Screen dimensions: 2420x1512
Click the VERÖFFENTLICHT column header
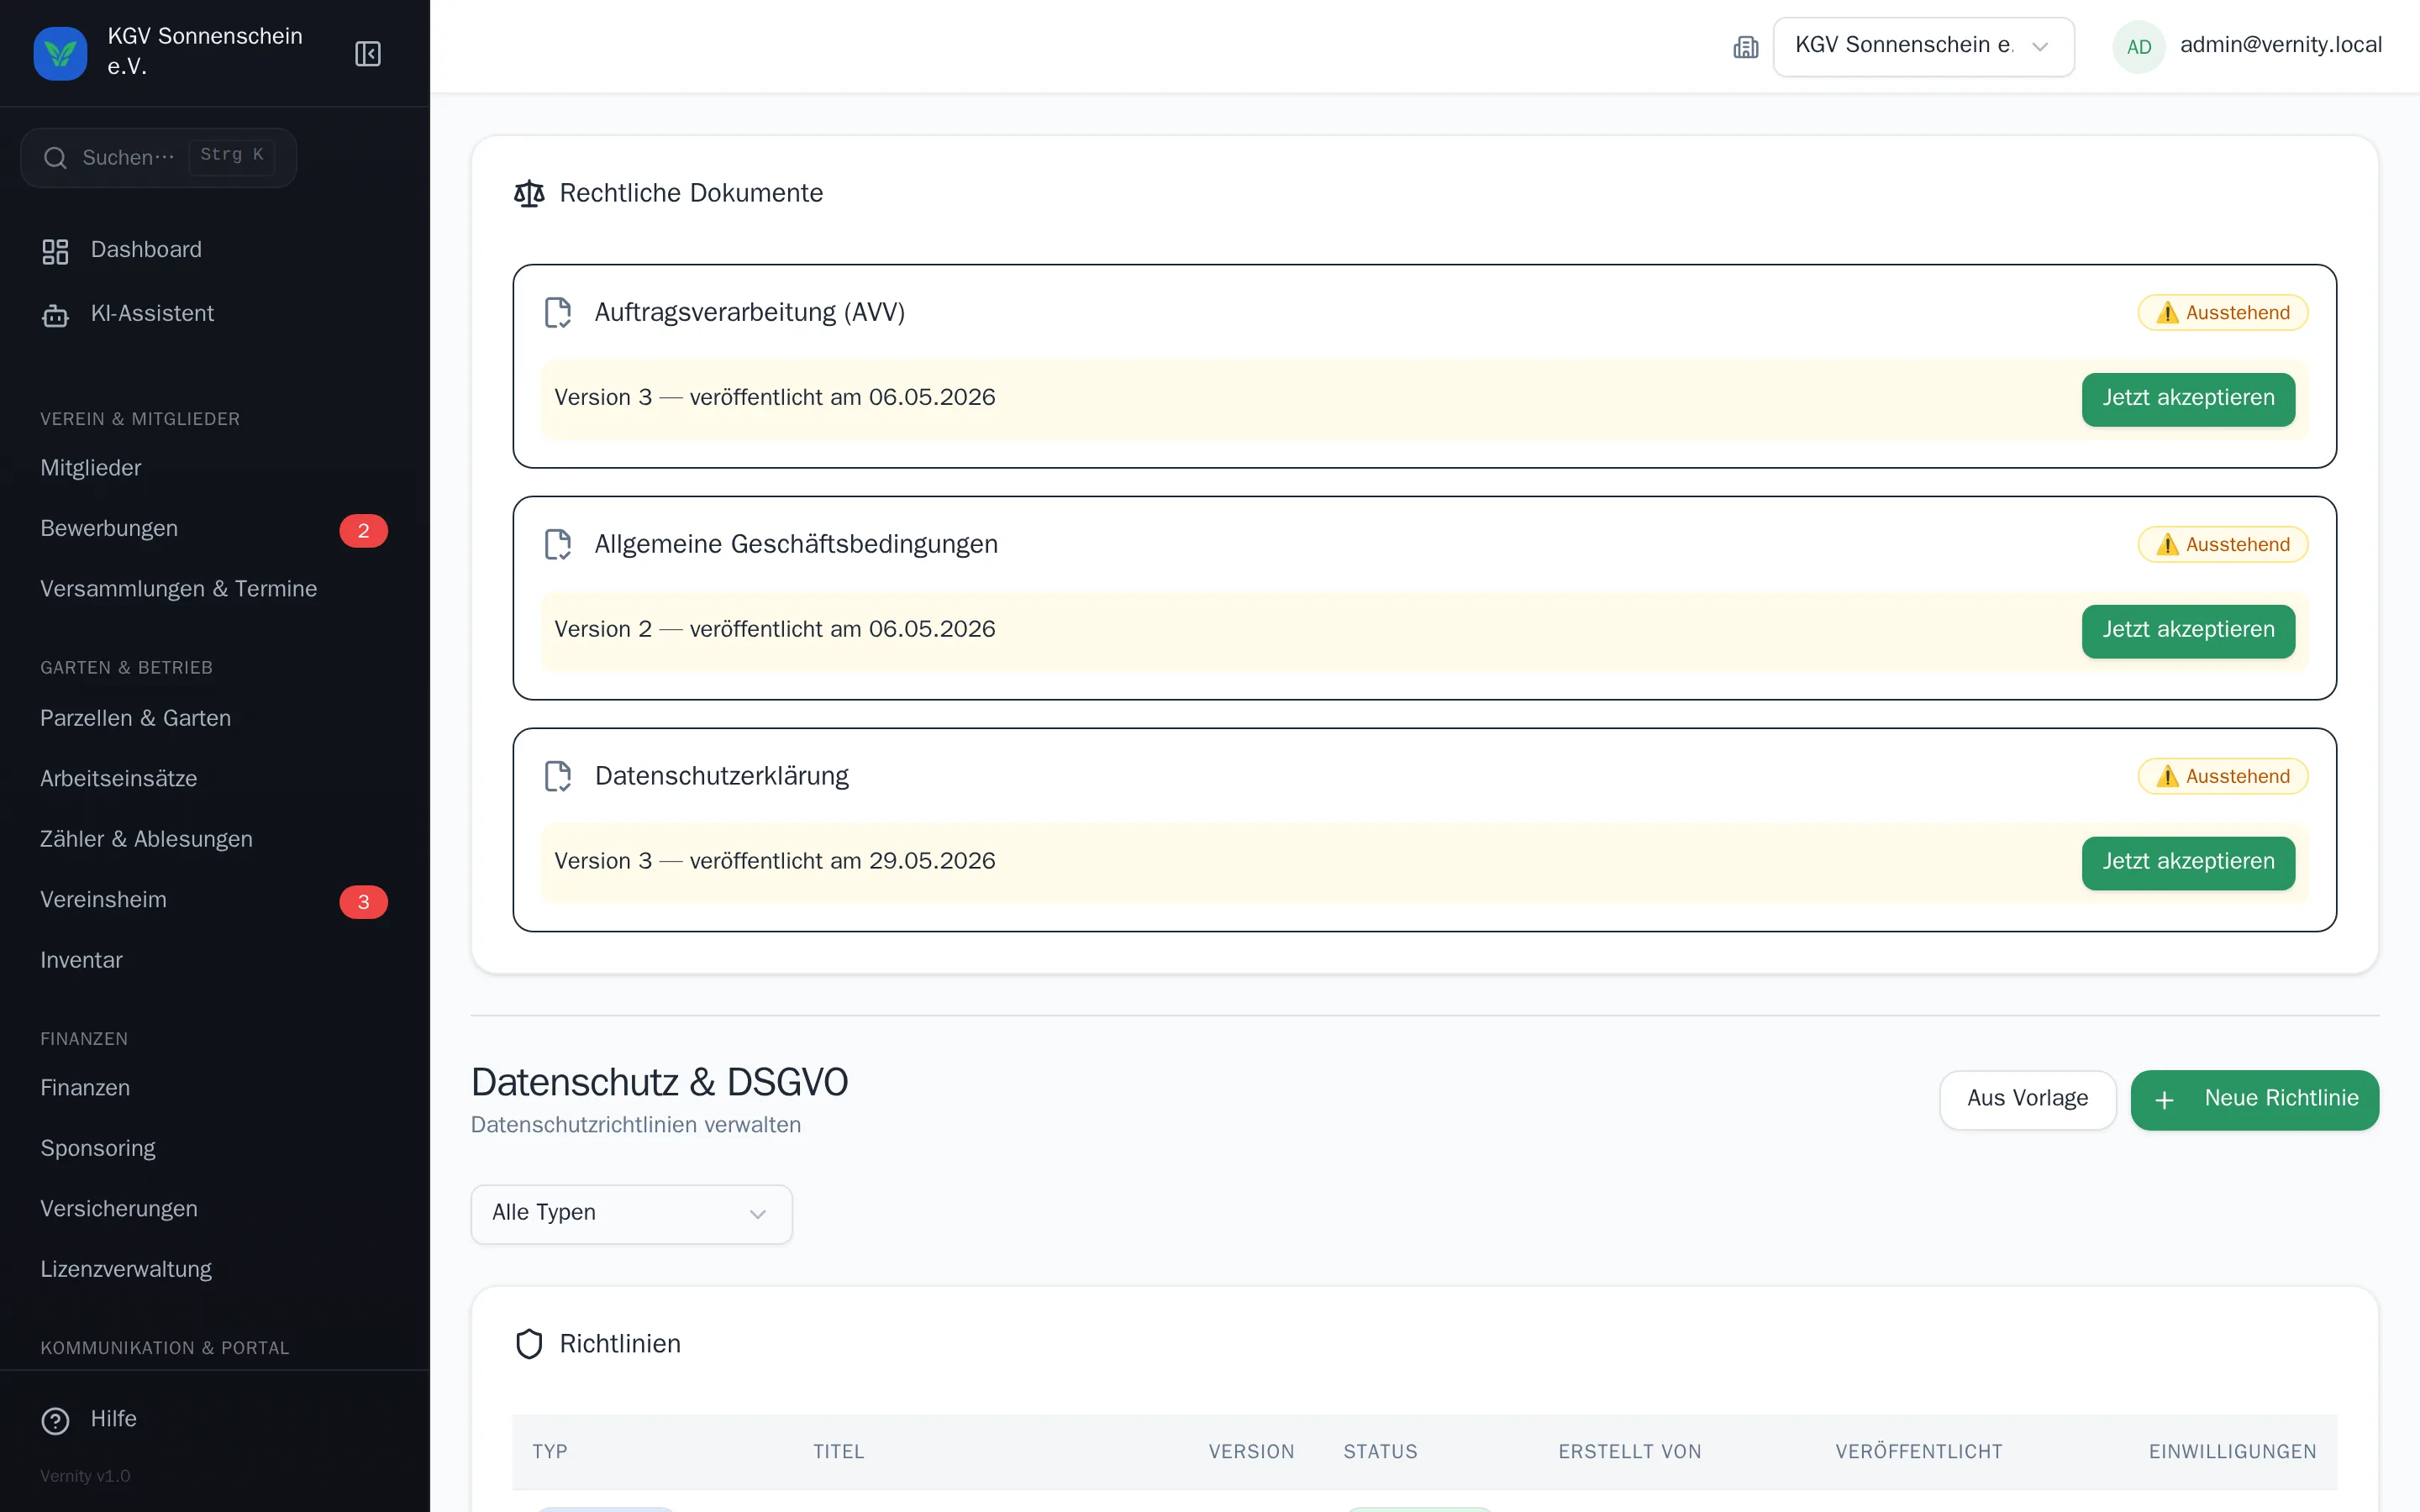coord(1918,1452)
